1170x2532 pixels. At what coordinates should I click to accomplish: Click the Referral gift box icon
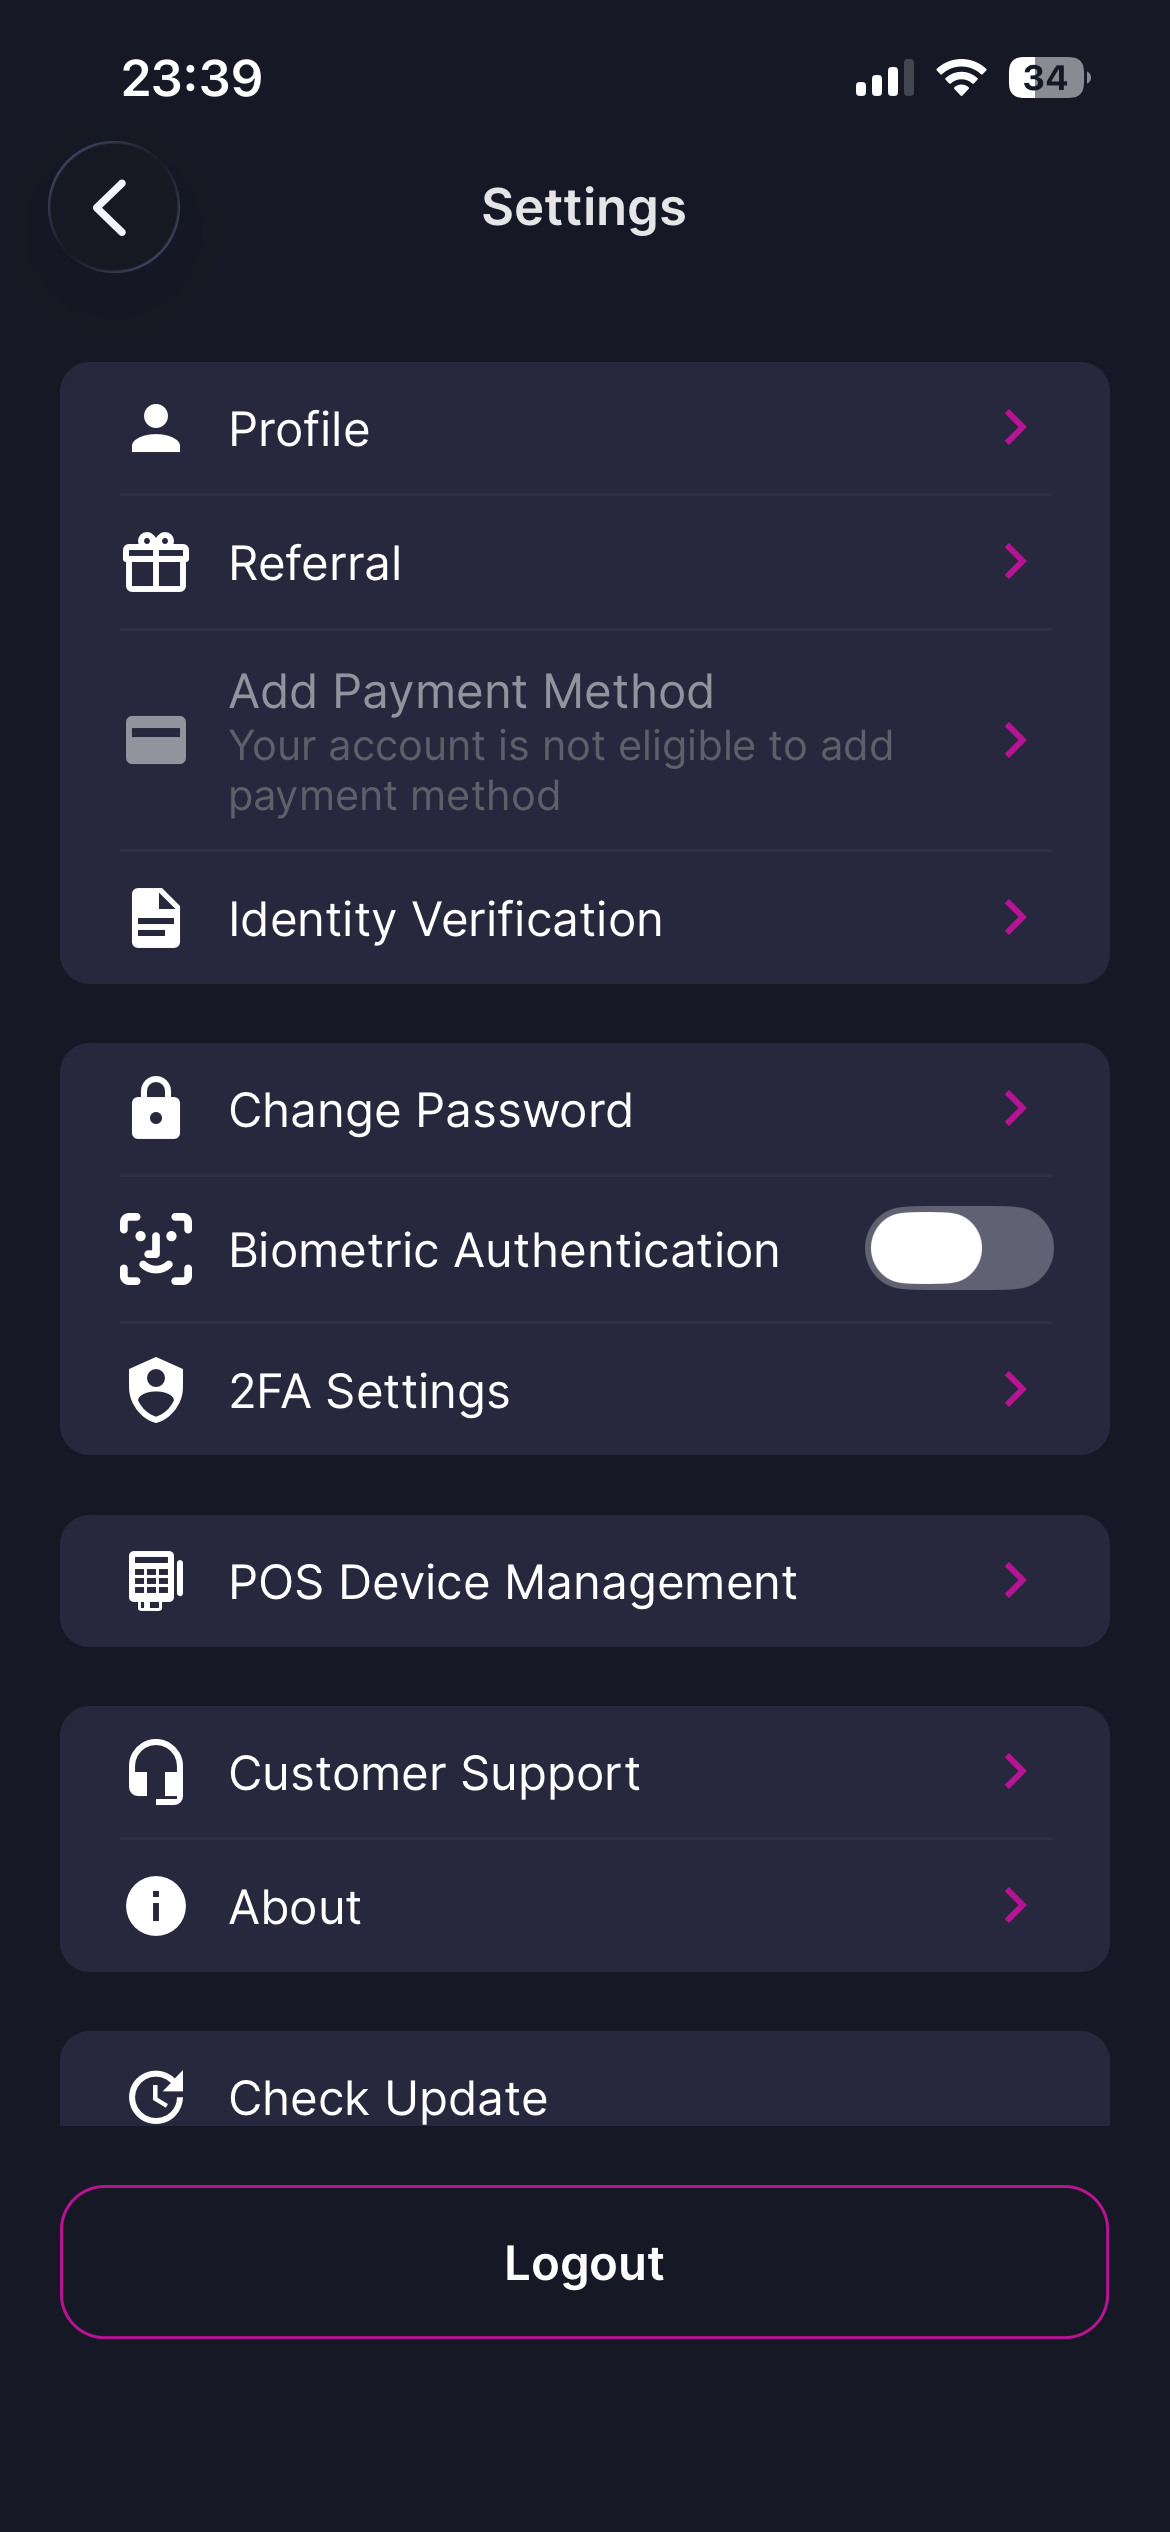coord(156,563)
